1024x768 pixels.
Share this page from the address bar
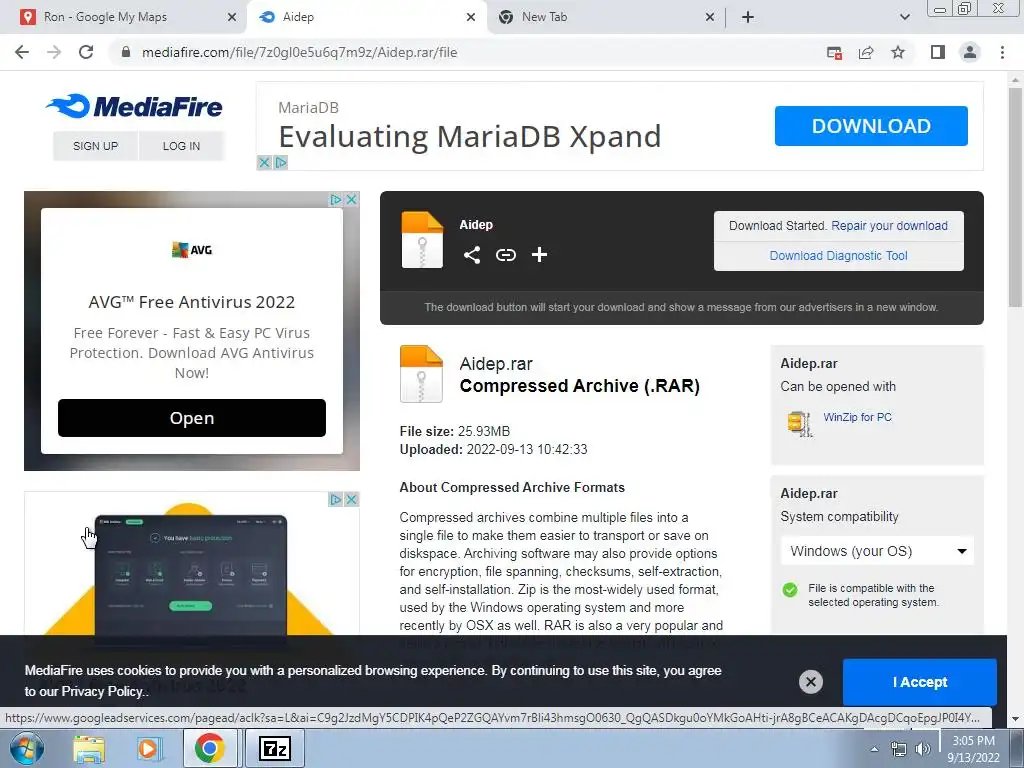tap(866, 52)
